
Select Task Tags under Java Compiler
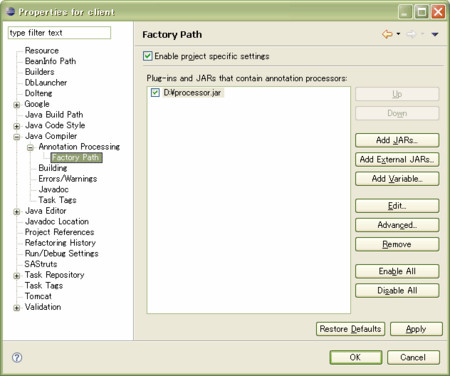click(57, 200)
